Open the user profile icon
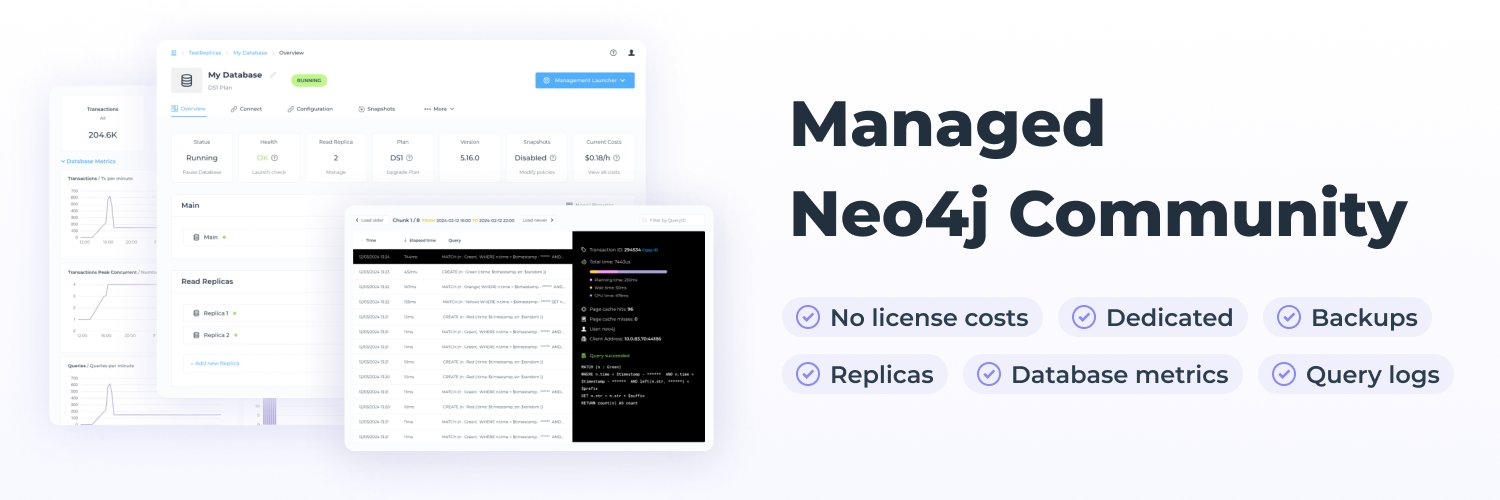 pyautogui.click(x=631, y=52)
